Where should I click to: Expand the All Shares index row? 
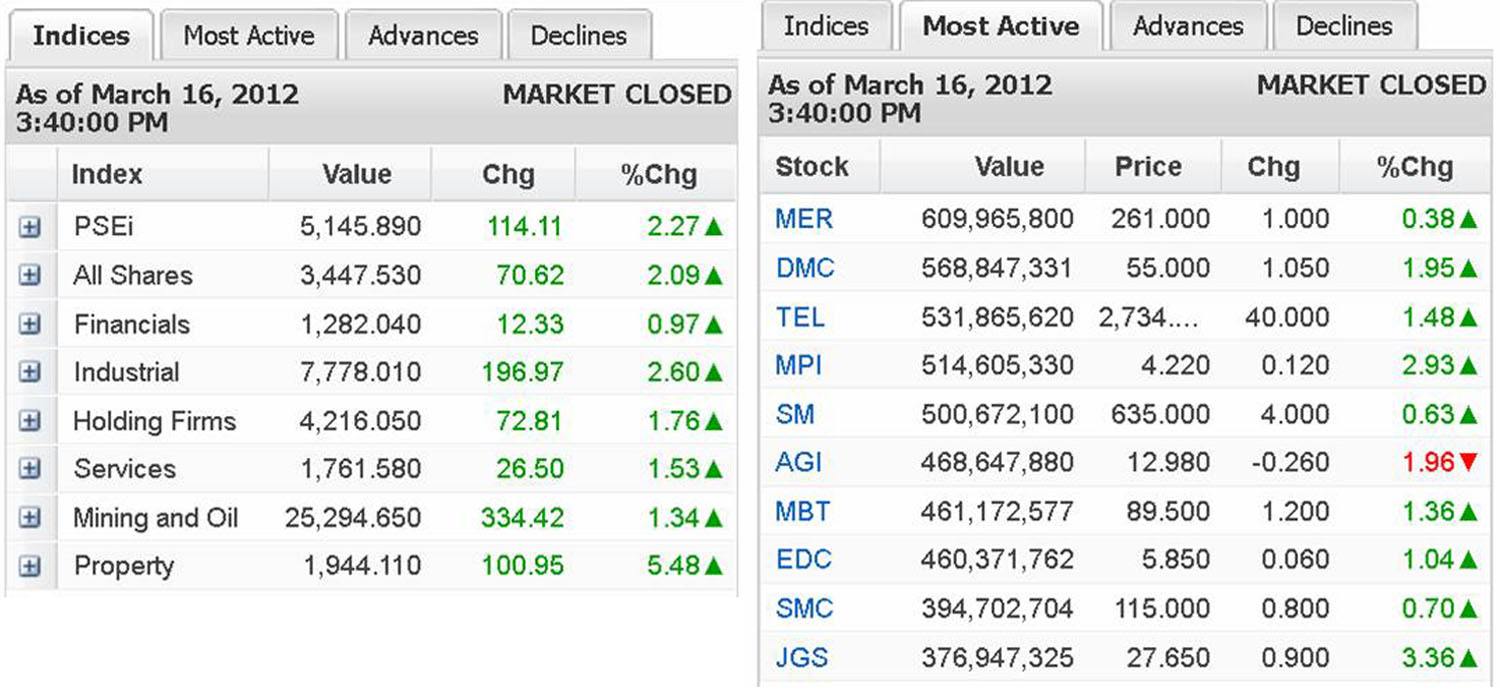coord(30,276)
